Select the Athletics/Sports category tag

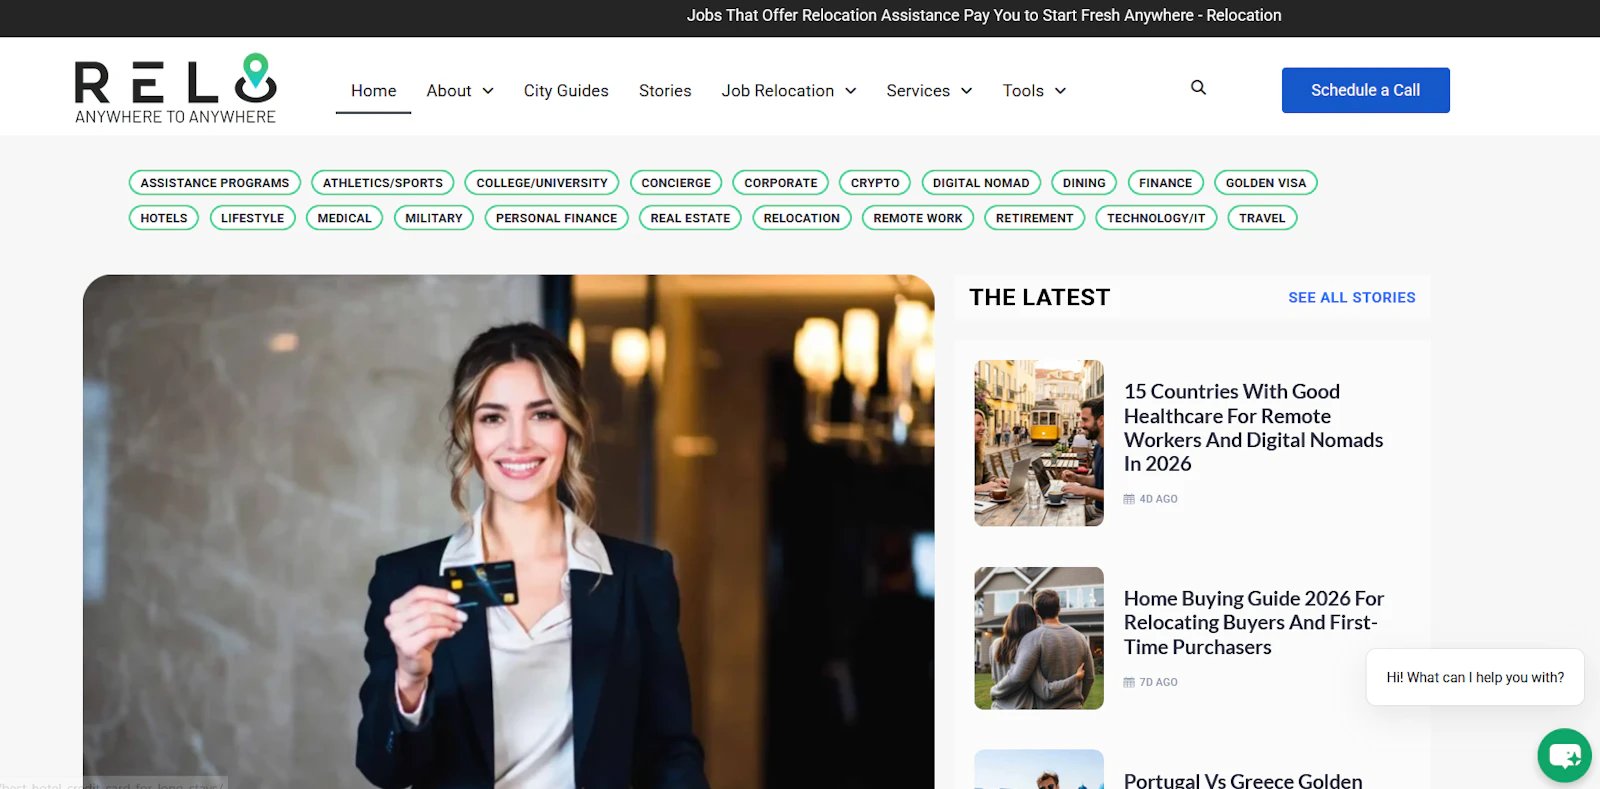pos(383,183)
